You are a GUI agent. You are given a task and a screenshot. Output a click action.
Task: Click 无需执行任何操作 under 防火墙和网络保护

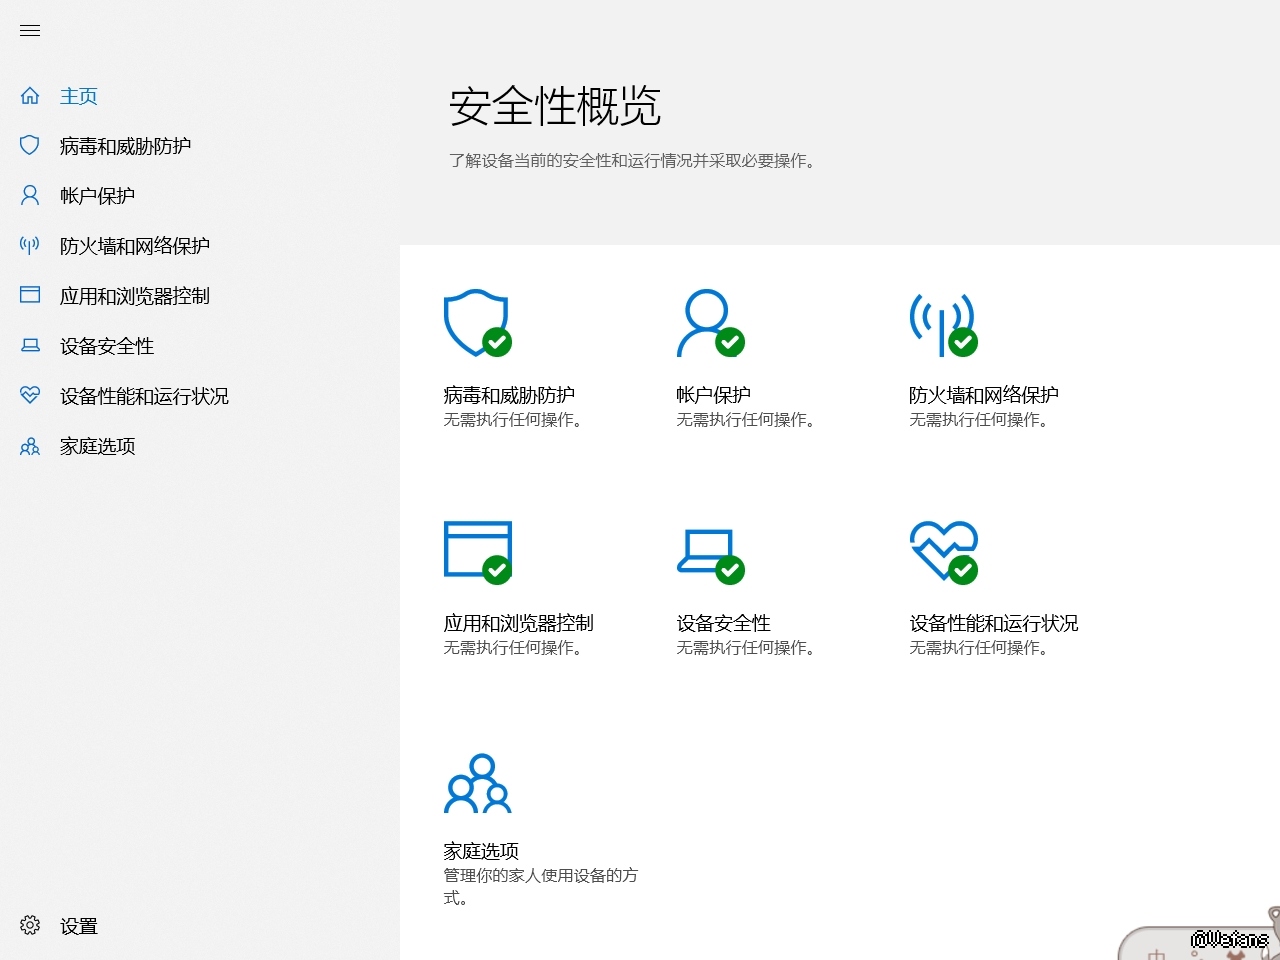(979, 420)
